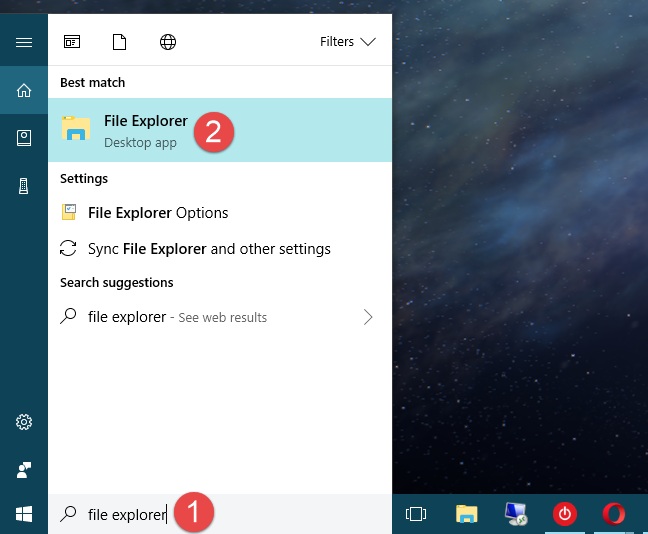Open File Explorer Options setting
Image resolution: width=648 pixels, height=534 pixels.
(158, 213)
